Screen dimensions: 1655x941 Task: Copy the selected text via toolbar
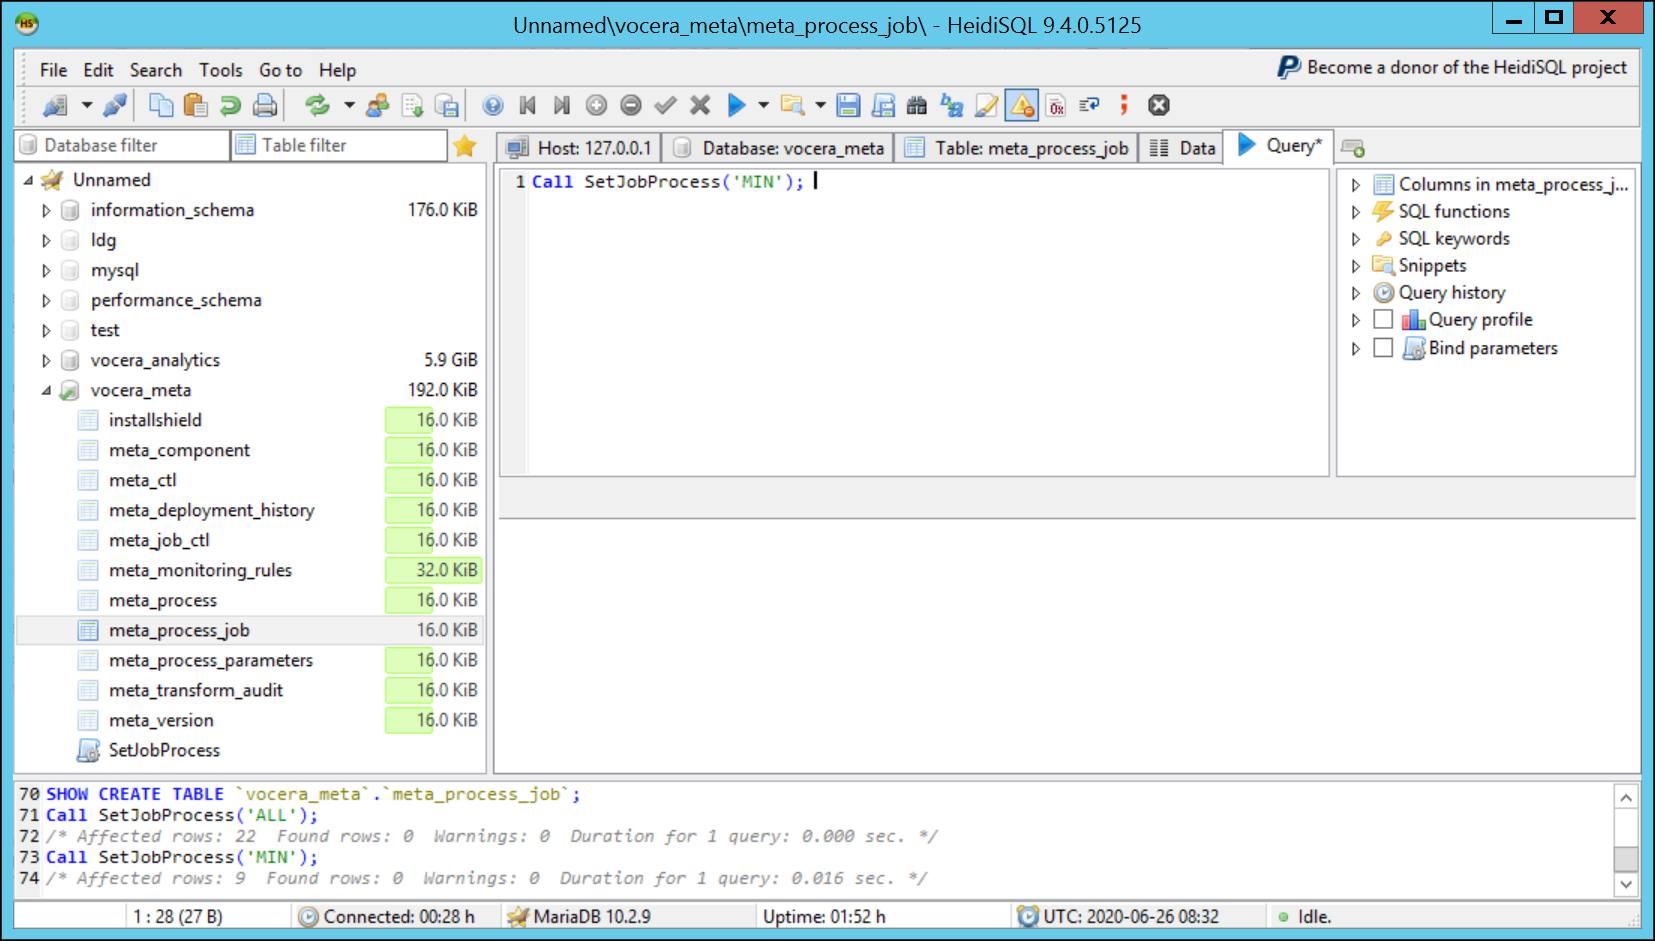coord(160,105)
